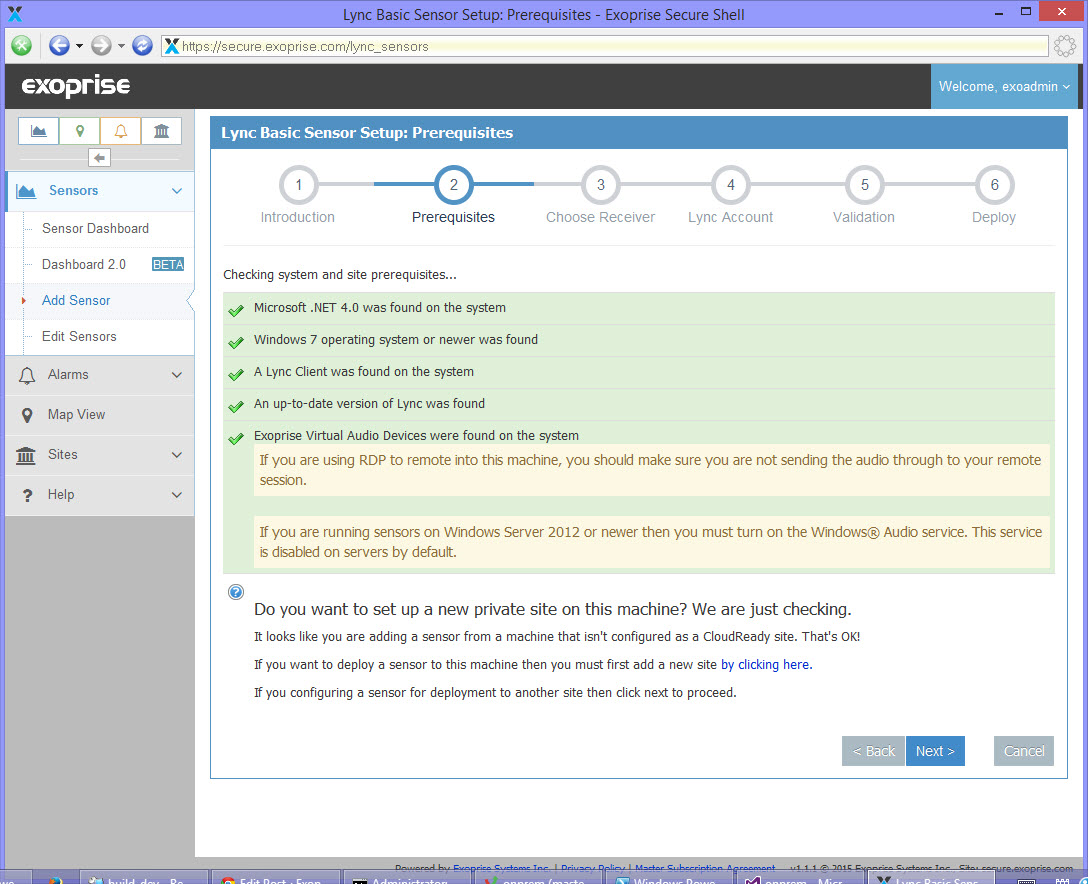The width and height of the screenshot is (1088, 884).
Task: Switch to Edit Post Chrome taskbar item
Action: [276, 879]
